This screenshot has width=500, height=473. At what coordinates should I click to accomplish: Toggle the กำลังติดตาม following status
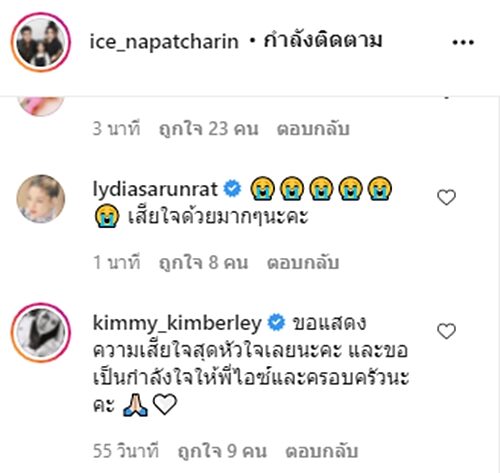pyautogui.click(x=323, y=40)
